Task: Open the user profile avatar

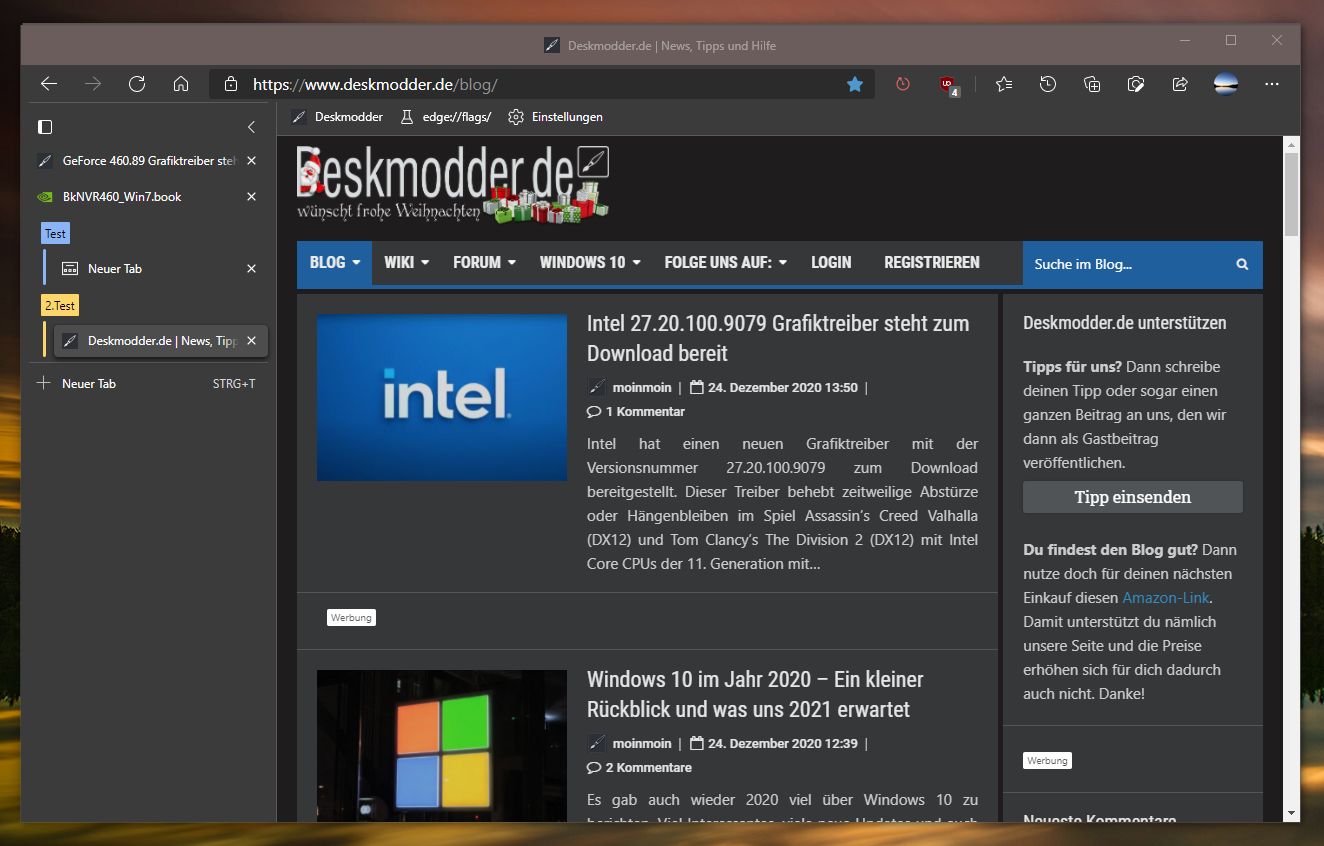Action: (x=1225, y=84)
